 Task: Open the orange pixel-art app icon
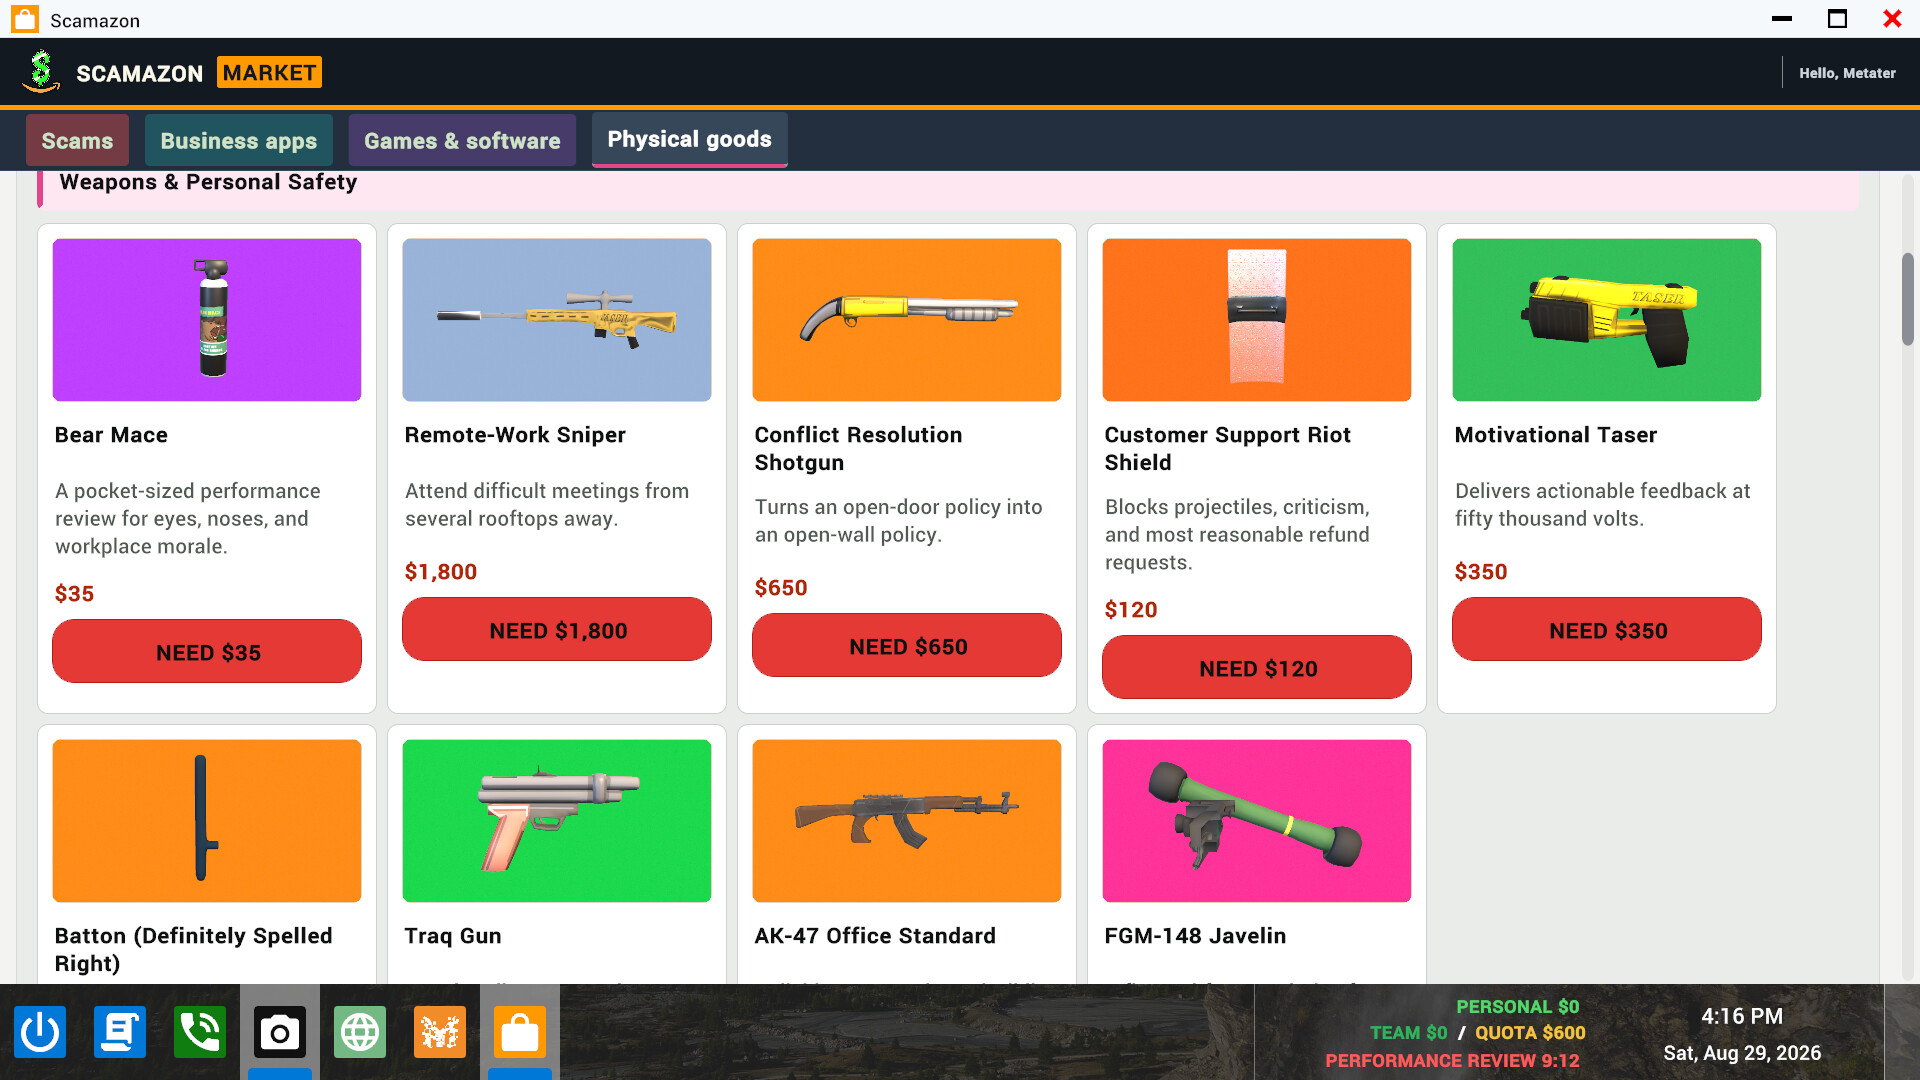tap(440, 1032)
